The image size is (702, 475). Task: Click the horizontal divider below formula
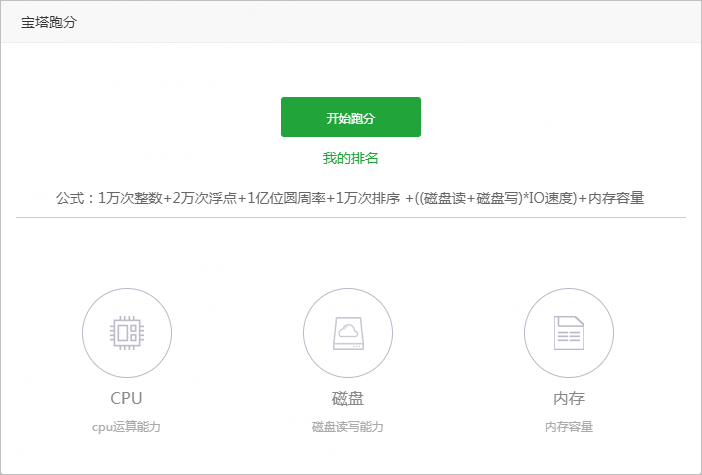350,217
